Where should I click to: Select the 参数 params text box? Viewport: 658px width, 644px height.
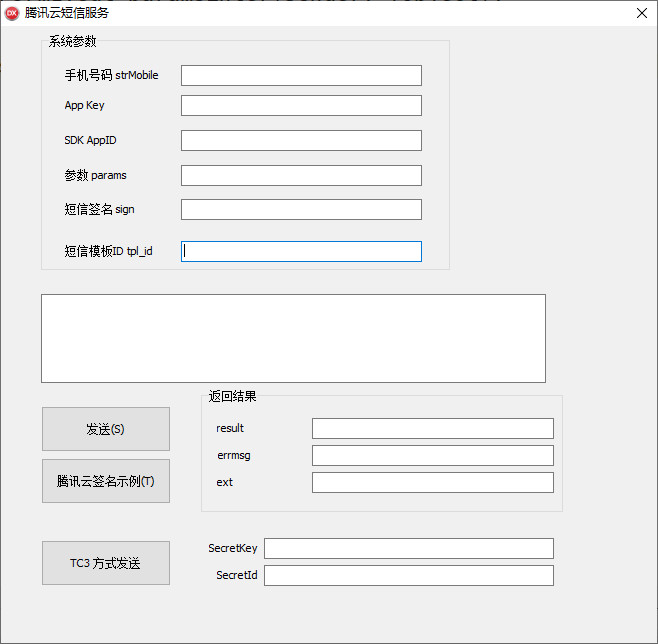[301, 175]
